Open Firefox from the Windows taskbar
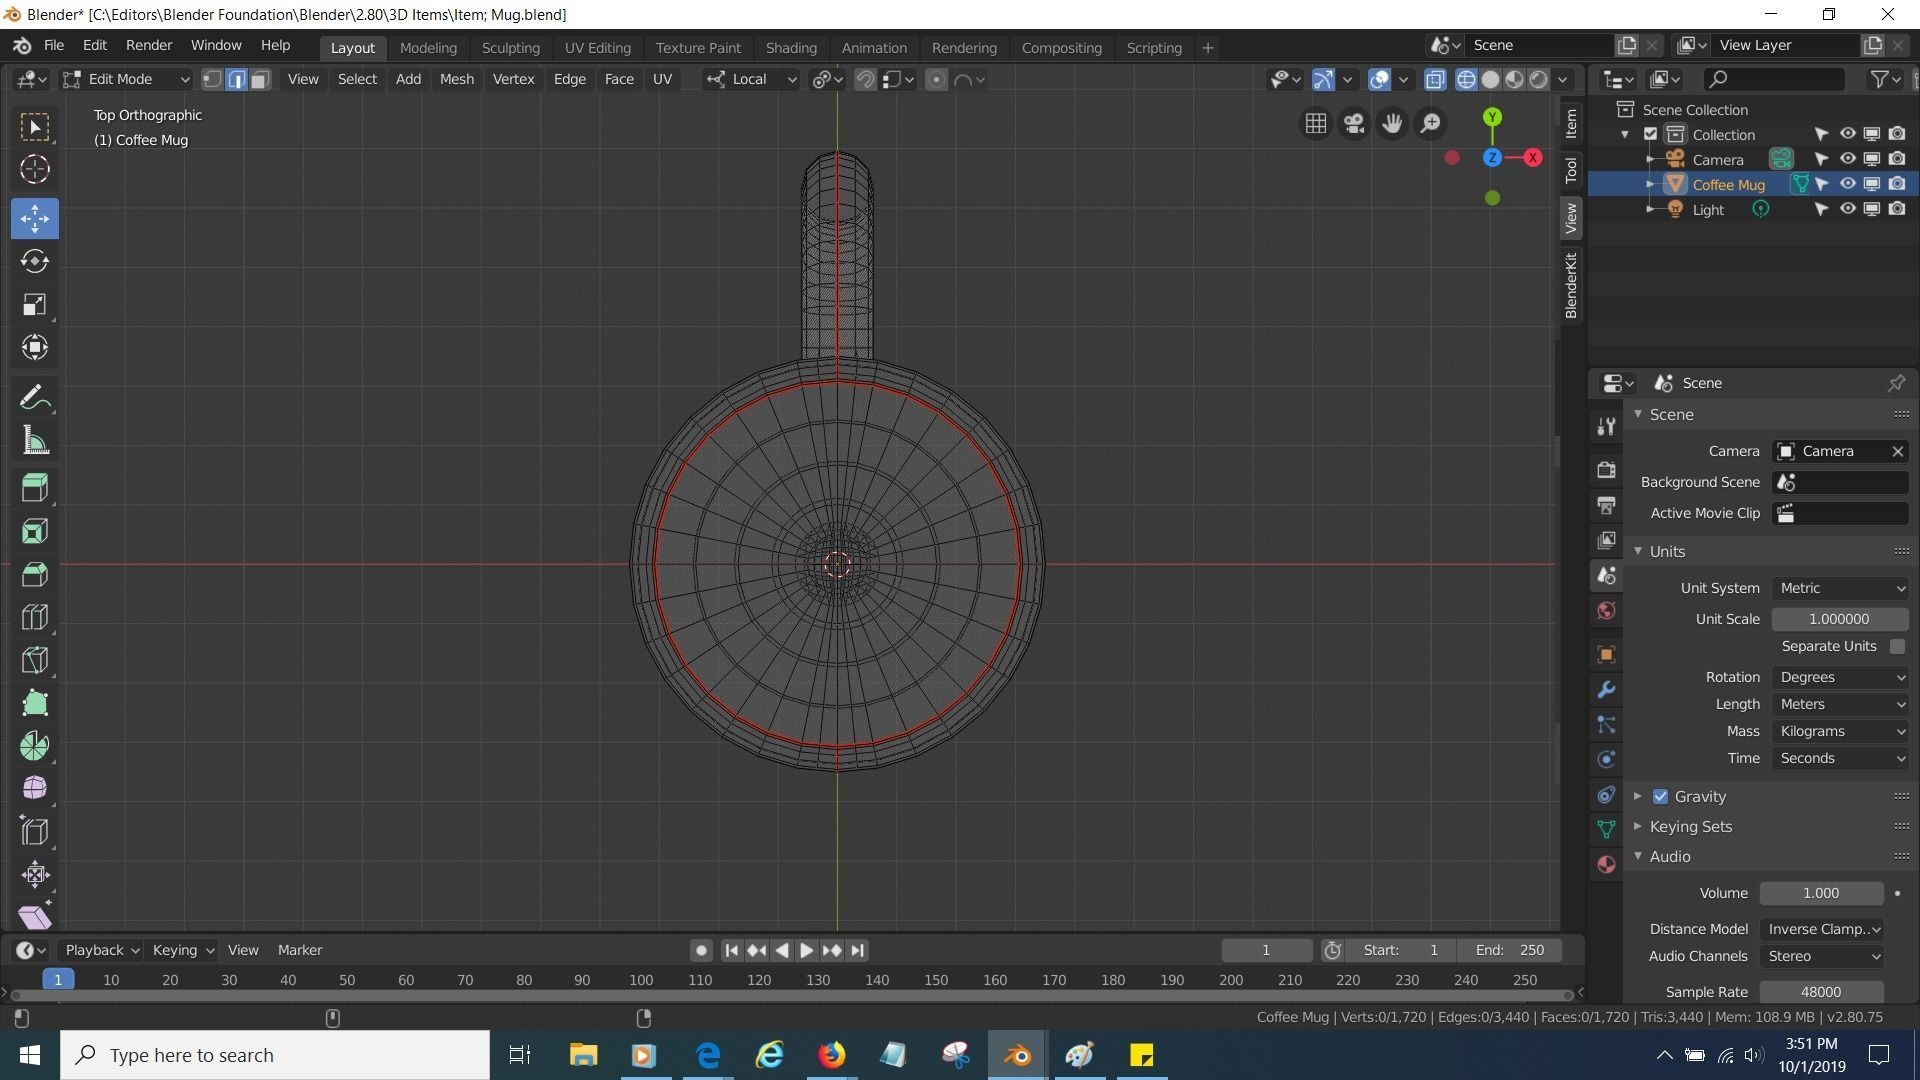The width and height of the screenshot is (1920, 1080). click(x=832, y=1055)
